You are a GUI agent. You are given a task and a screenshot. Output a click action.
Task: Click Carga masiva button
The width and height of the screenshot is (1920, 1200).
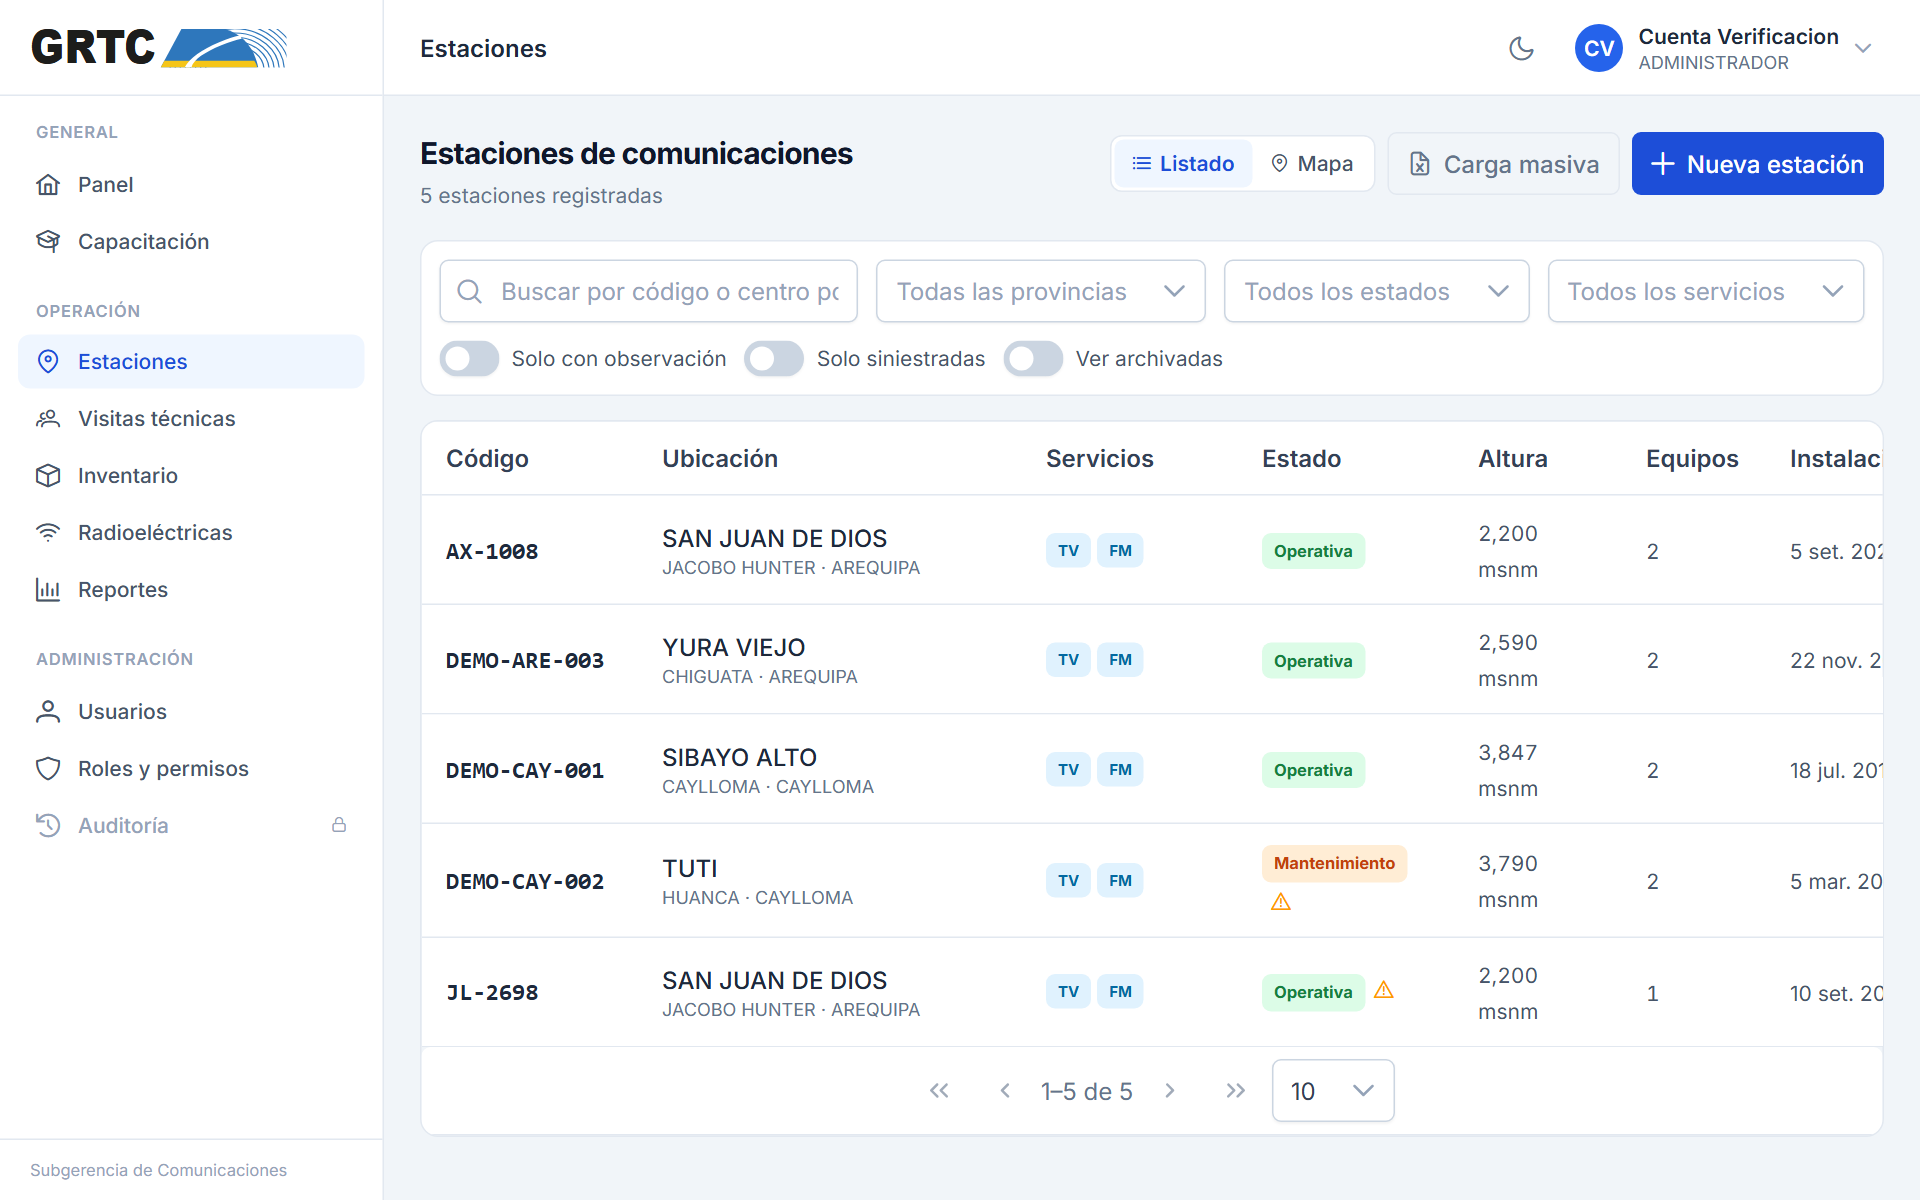pyautogui.click(x=1503, y=164)
